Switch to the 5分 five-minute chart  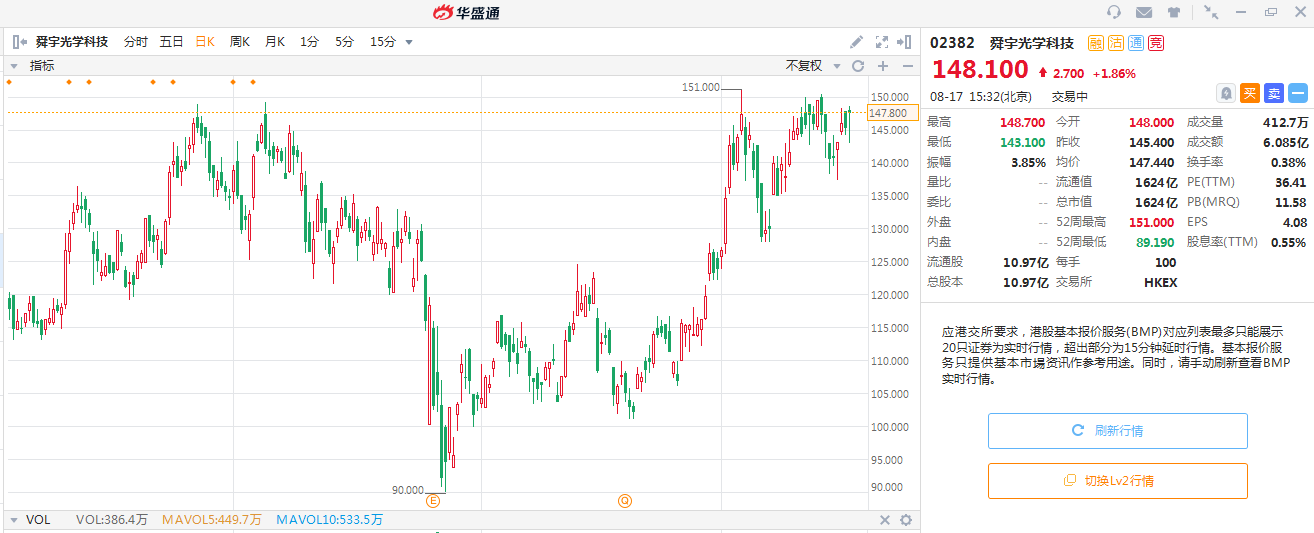(345, 42)
